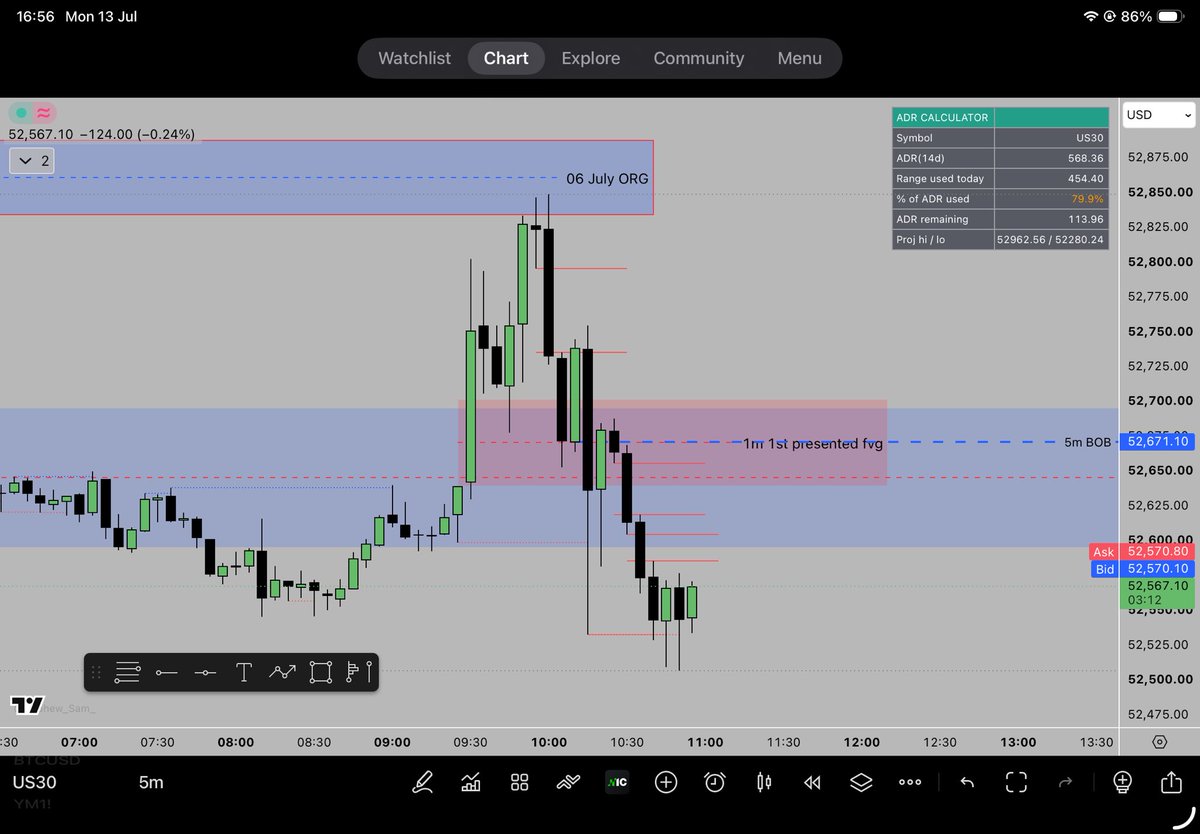Tap the share export icon
The width and height of the screenshot is (1200, 834).
tap(1171, 782)
